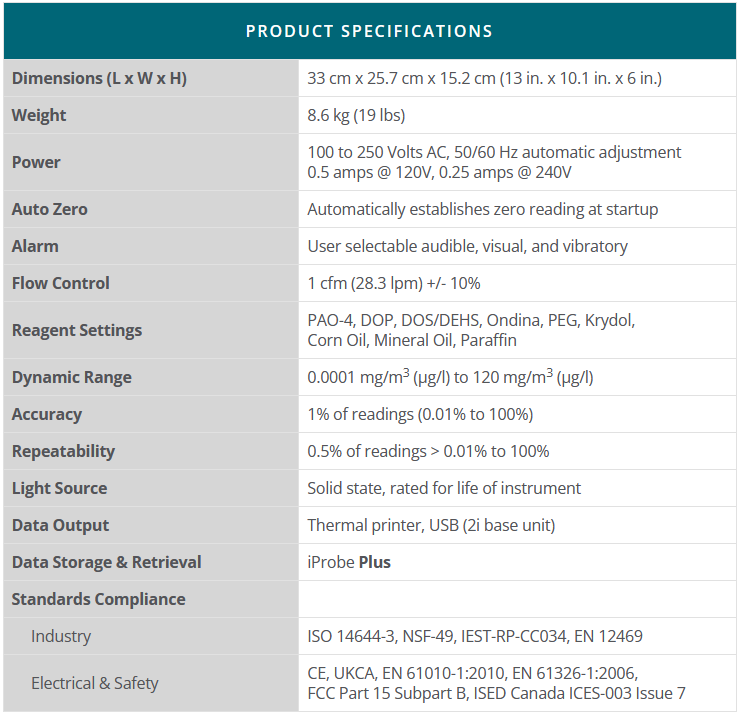The width and height of the screenshot is (746, 728).
Task: Select the Weight row label
Action: (39, 115)
